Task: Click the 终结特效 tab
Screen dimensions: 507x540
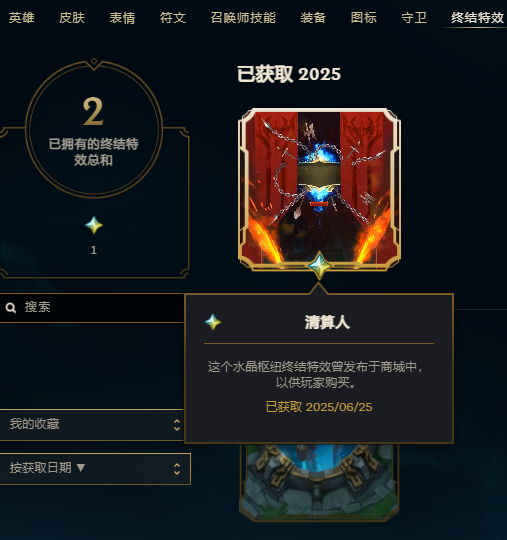Action: 477,18
